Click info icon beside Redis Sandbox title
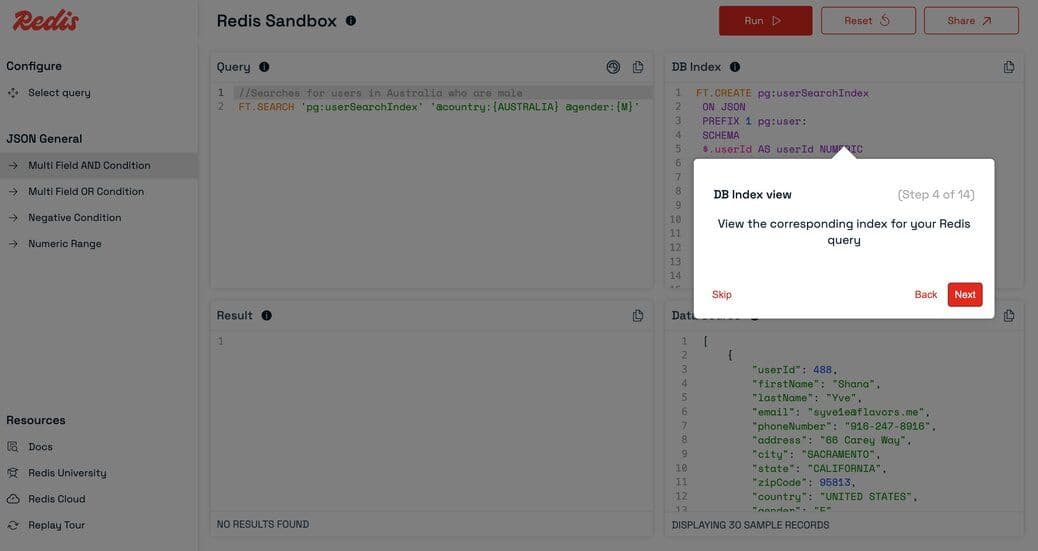 coord(350,21)
